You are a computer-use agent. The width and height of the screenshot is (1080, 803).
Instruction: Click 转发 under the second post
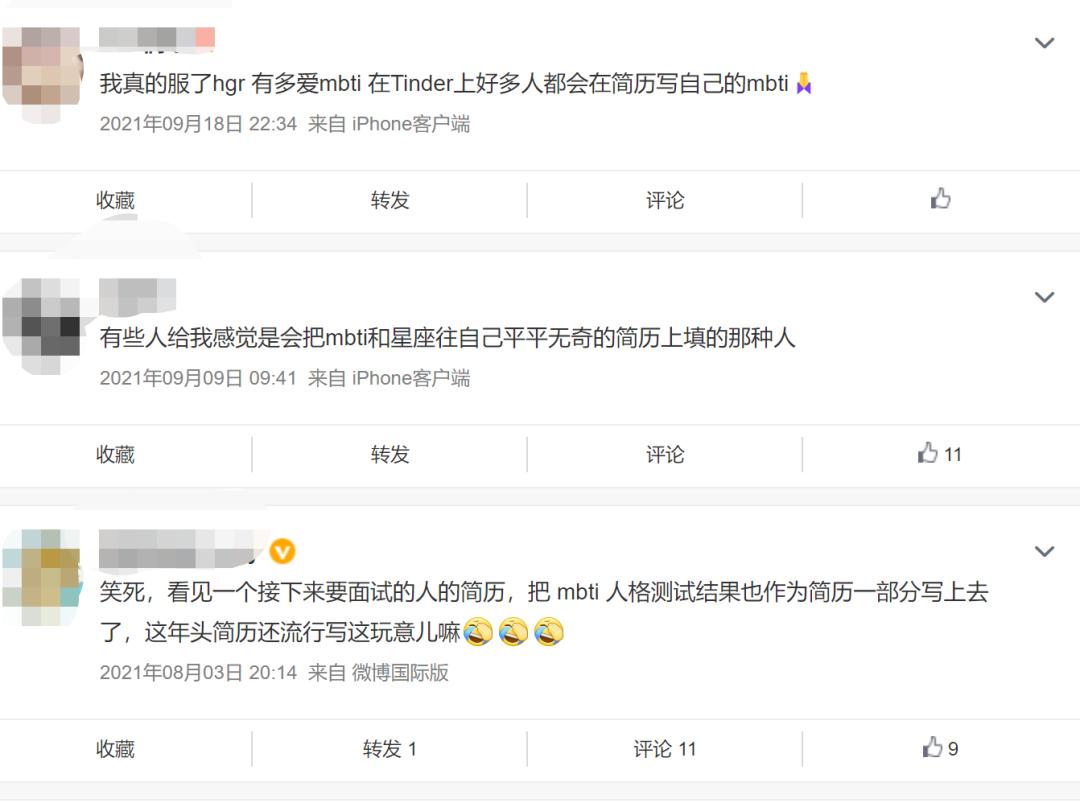pyautogui.click(x=390, y=455)
